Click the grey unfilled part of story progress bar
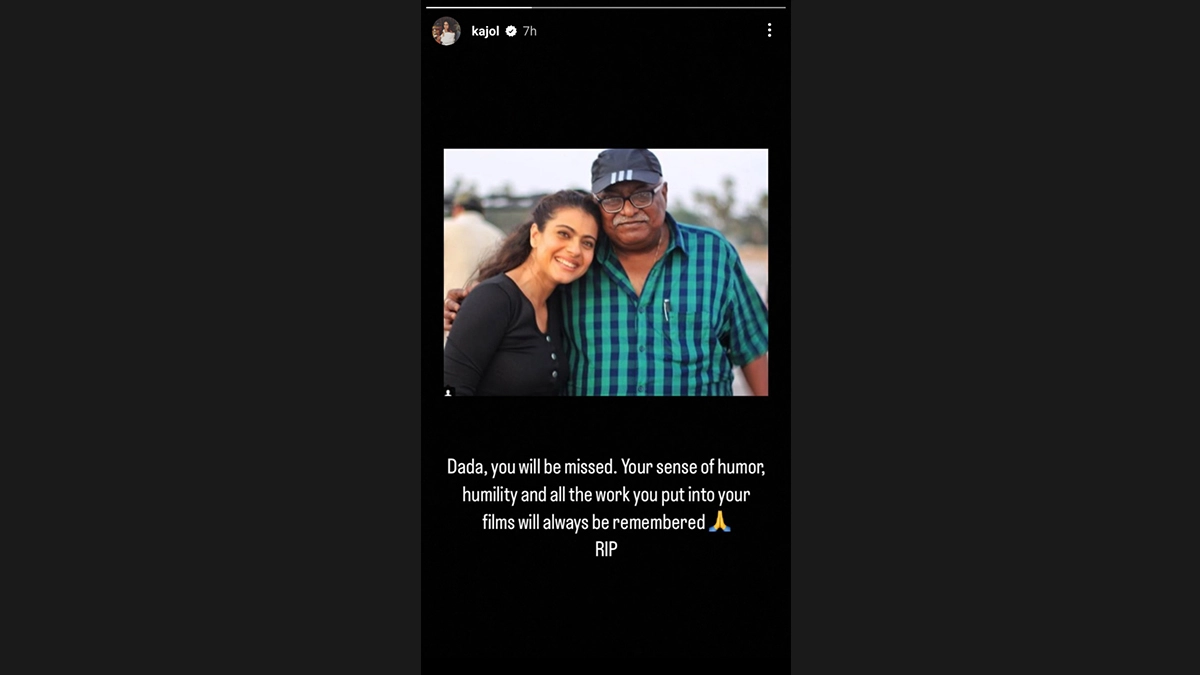This screenshot has height=675, width=1200. [659, 7]
